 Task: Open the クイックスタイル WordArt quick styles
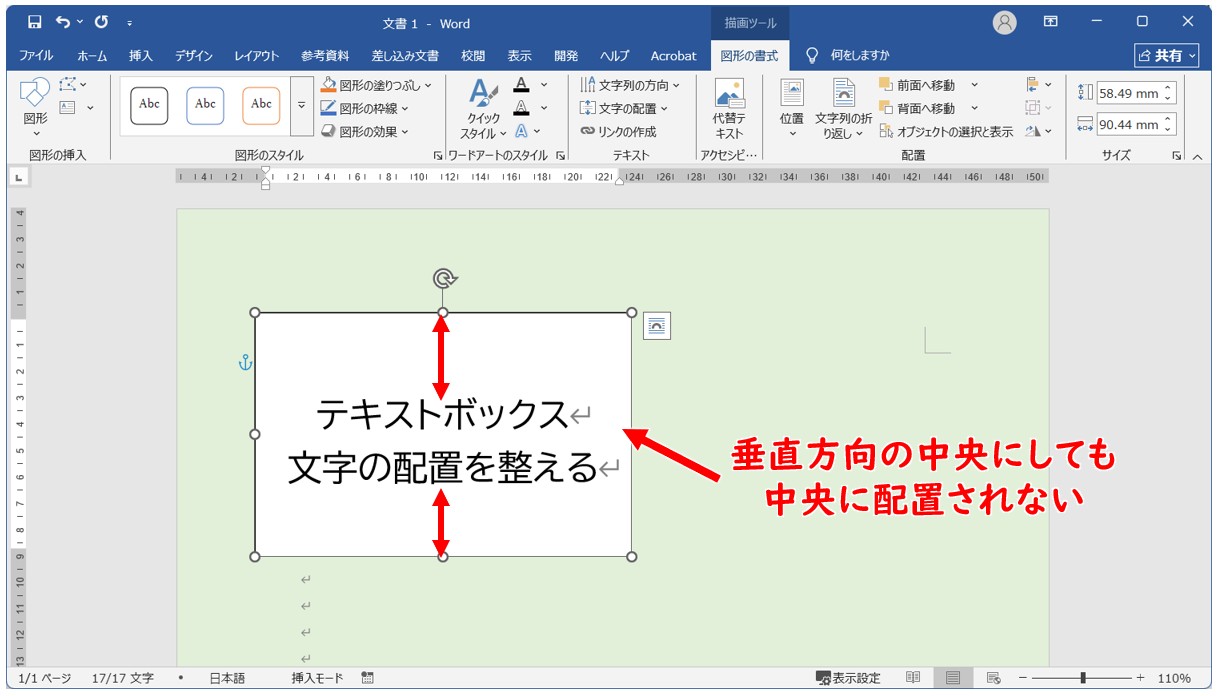[x=484, y=109]
